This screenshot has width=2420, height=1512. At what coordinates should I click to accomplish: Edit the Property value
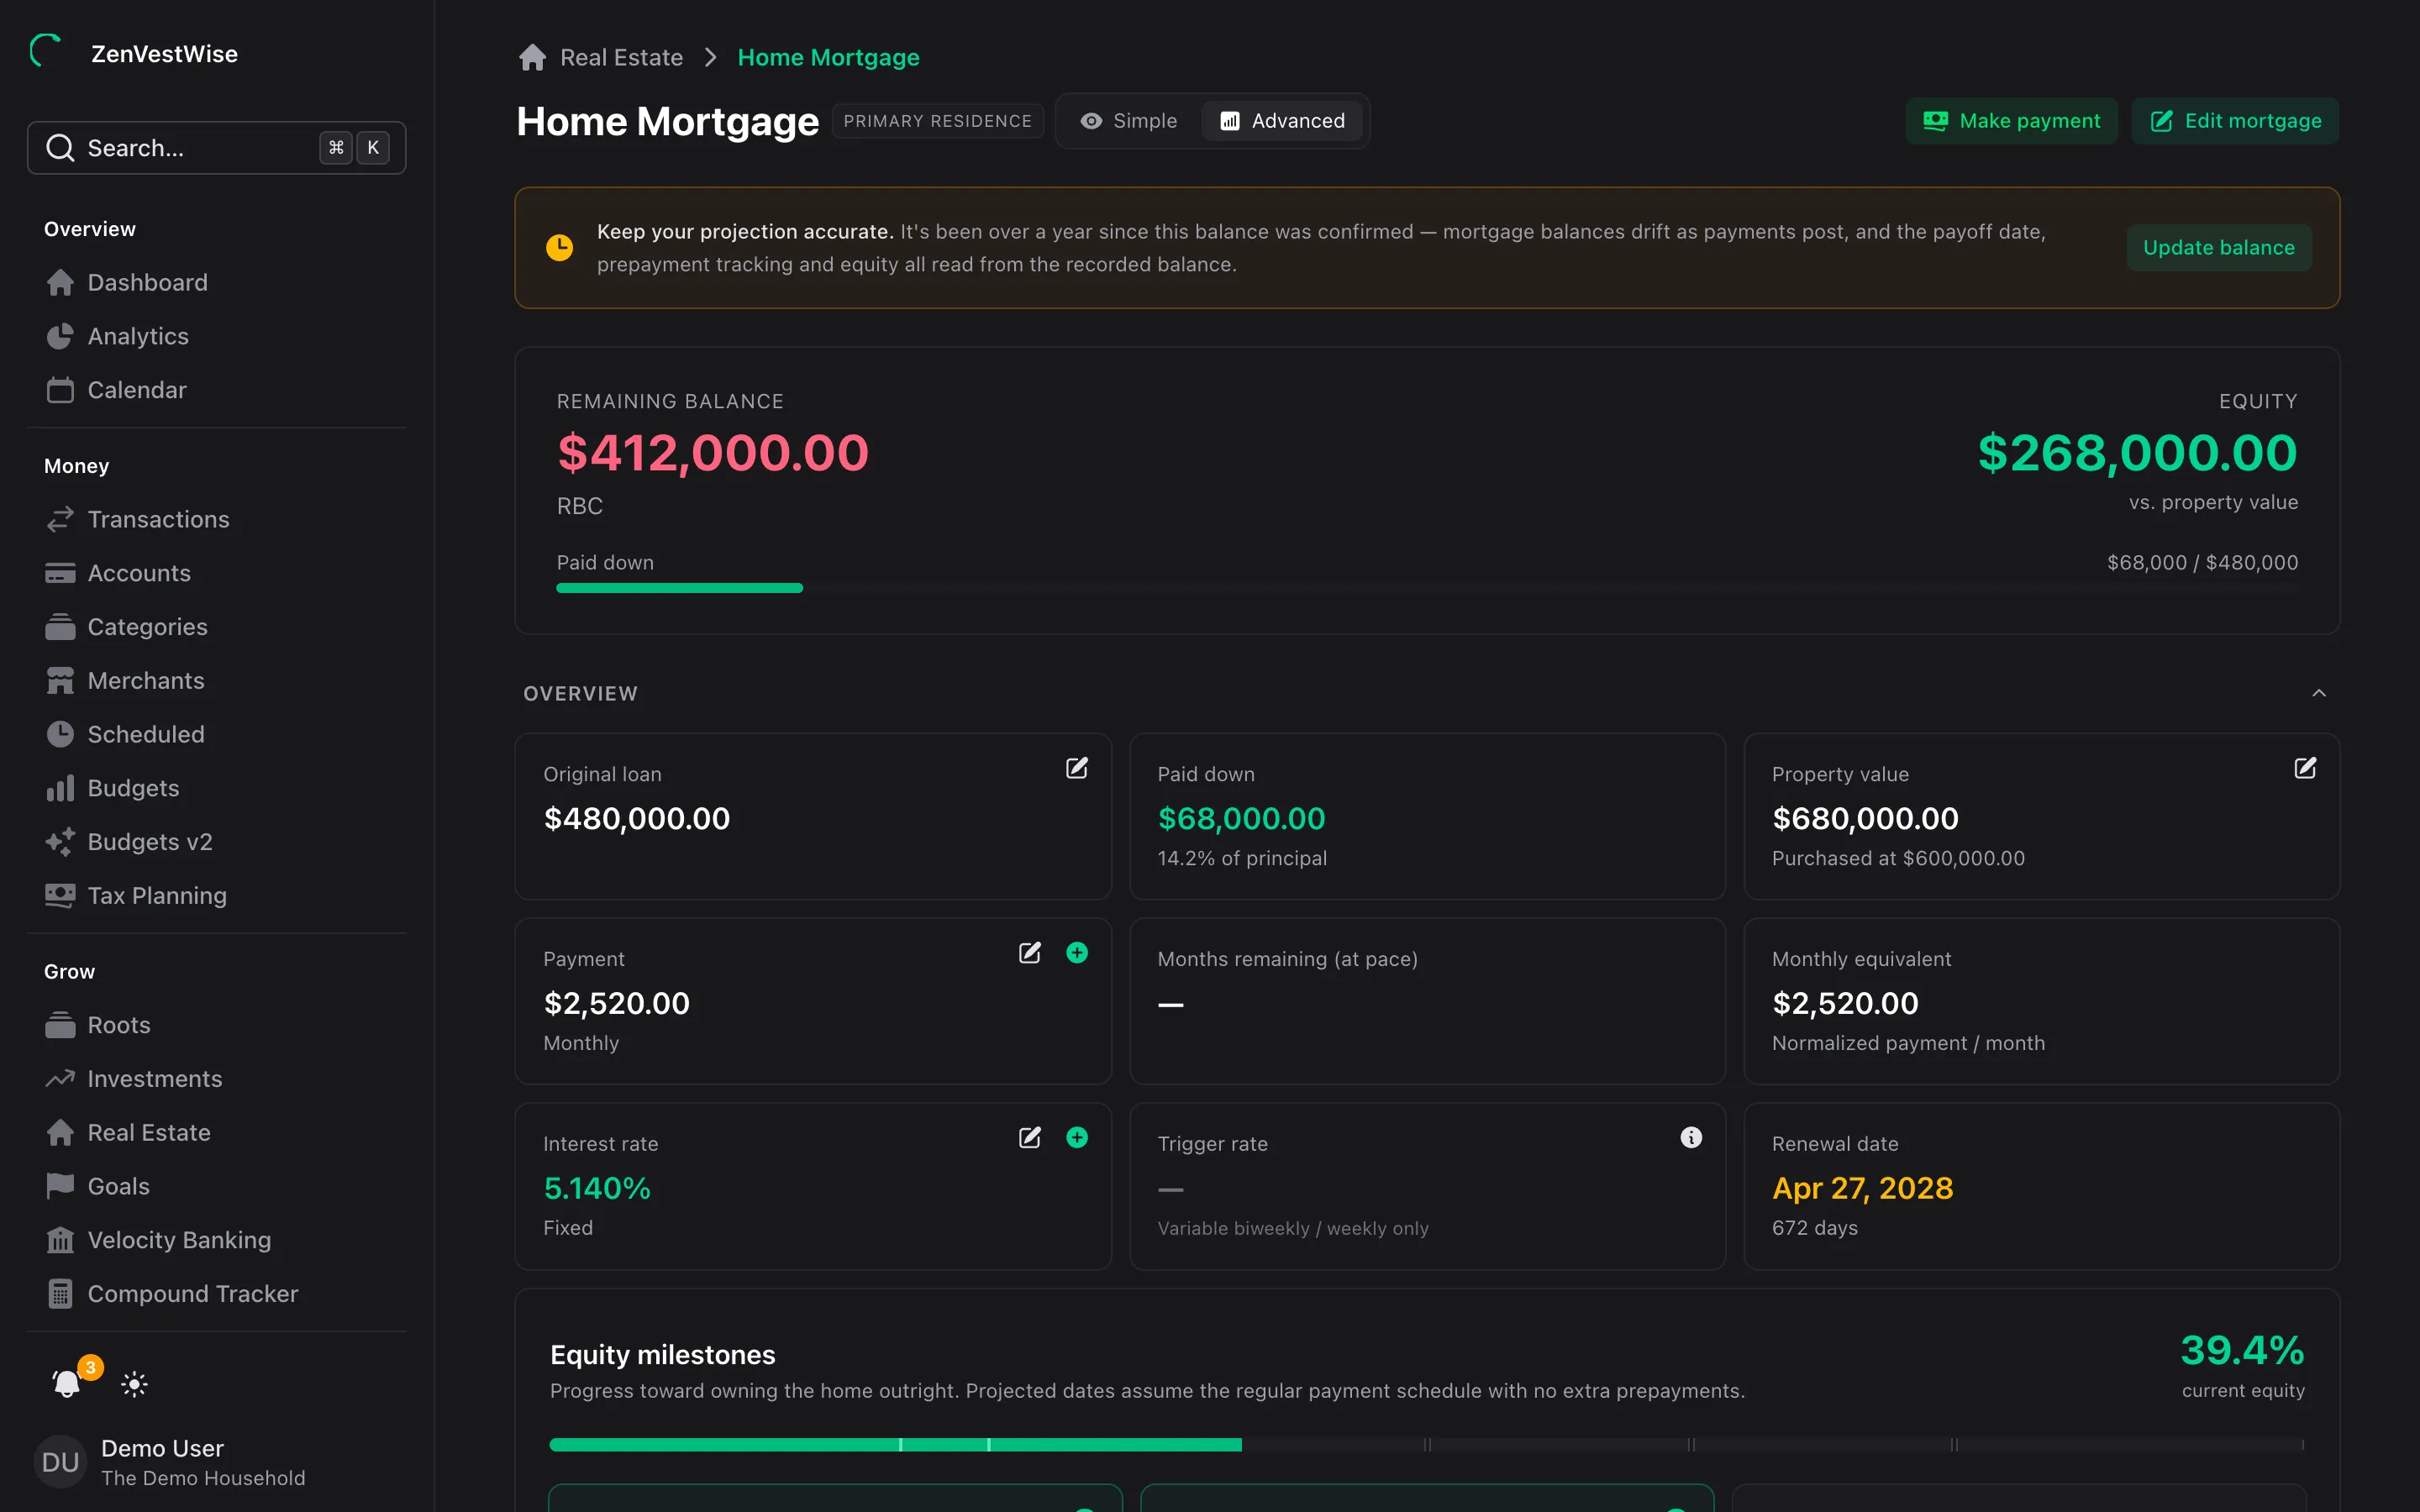coord(2305,768)
